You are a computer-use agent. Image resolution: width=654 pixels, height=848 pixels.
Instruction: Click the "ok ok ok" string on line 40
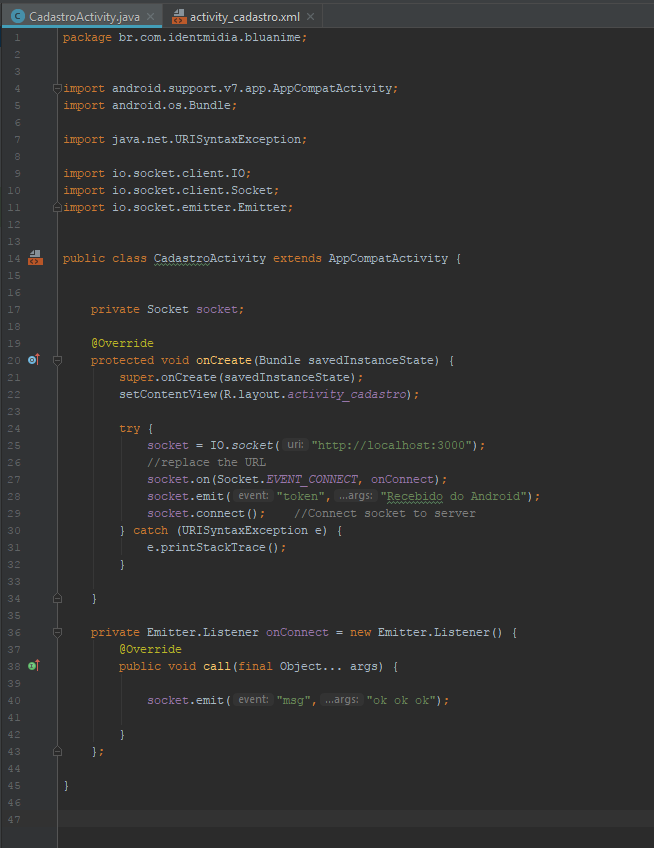(401, 700)
